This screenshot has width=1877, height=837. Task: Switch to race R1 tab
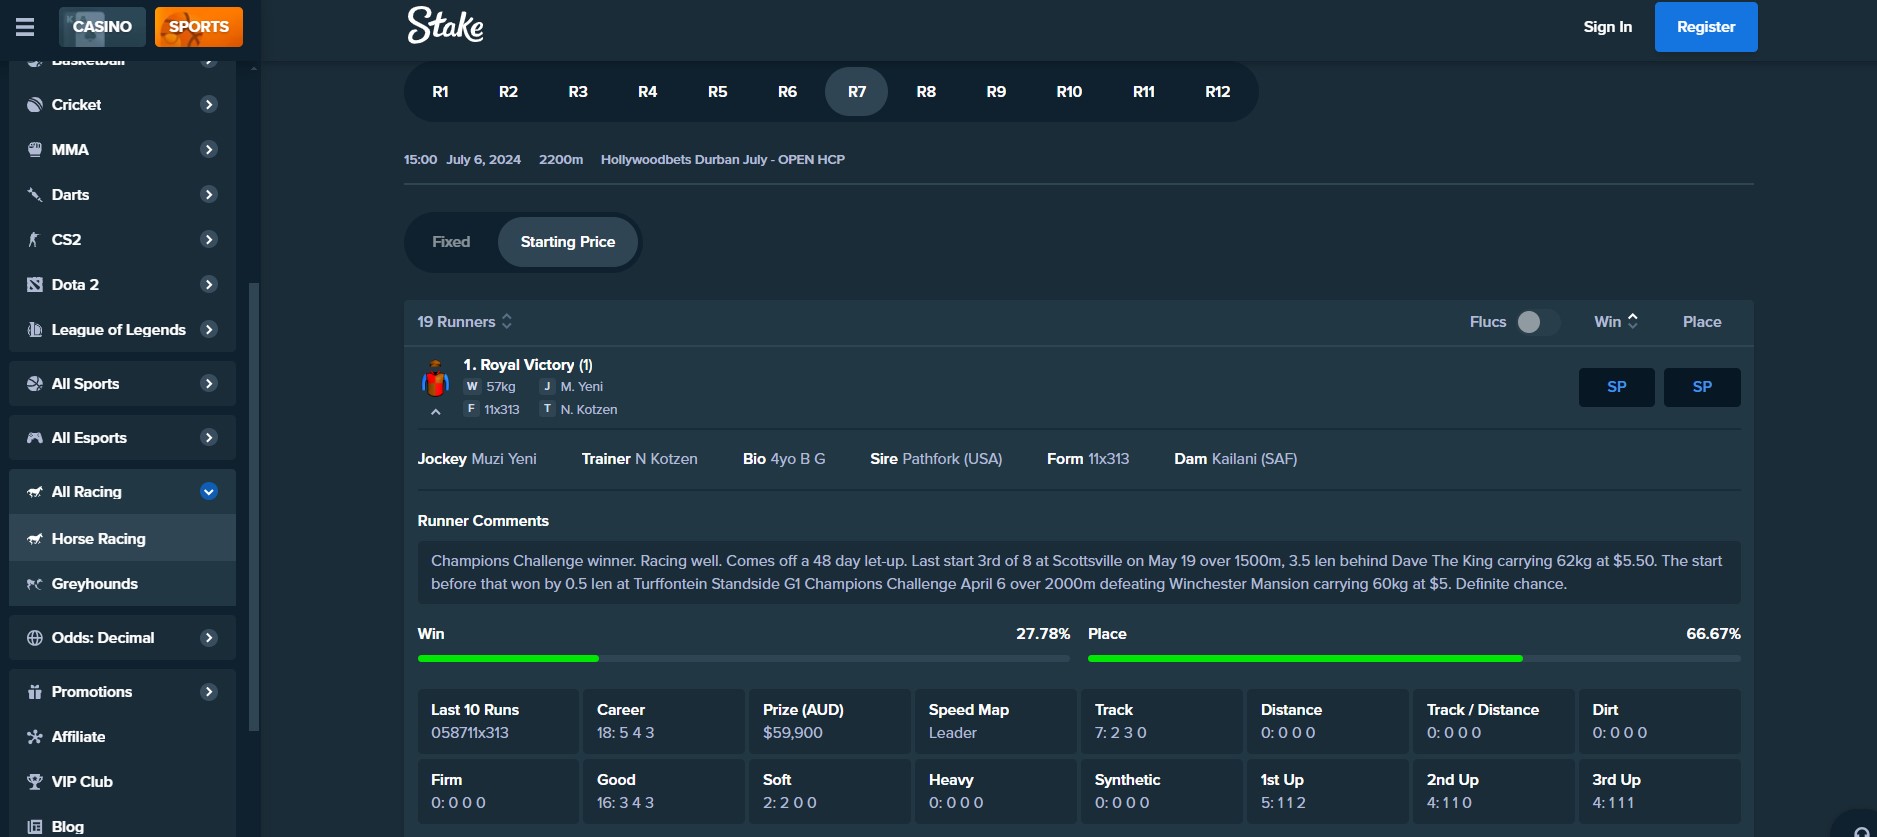pos(440,91)
